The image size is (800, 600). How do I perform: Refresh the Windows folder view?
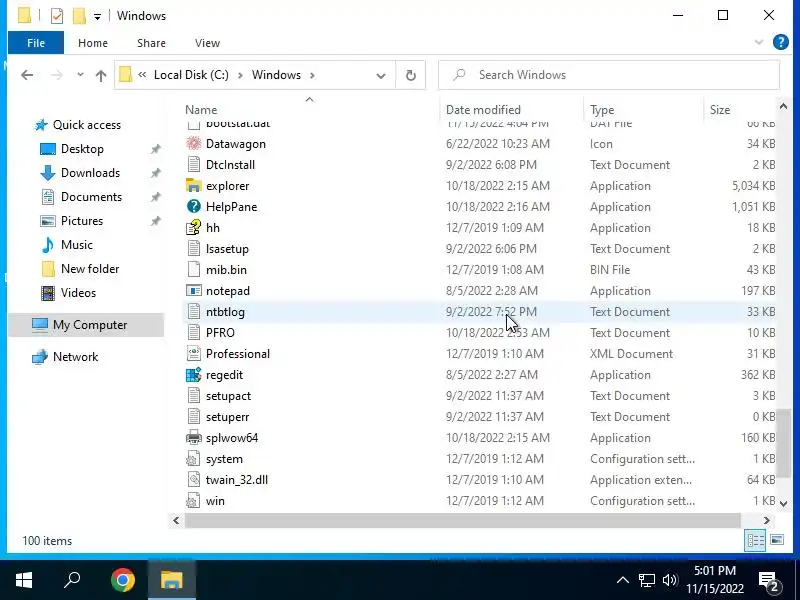click(410, 76)
